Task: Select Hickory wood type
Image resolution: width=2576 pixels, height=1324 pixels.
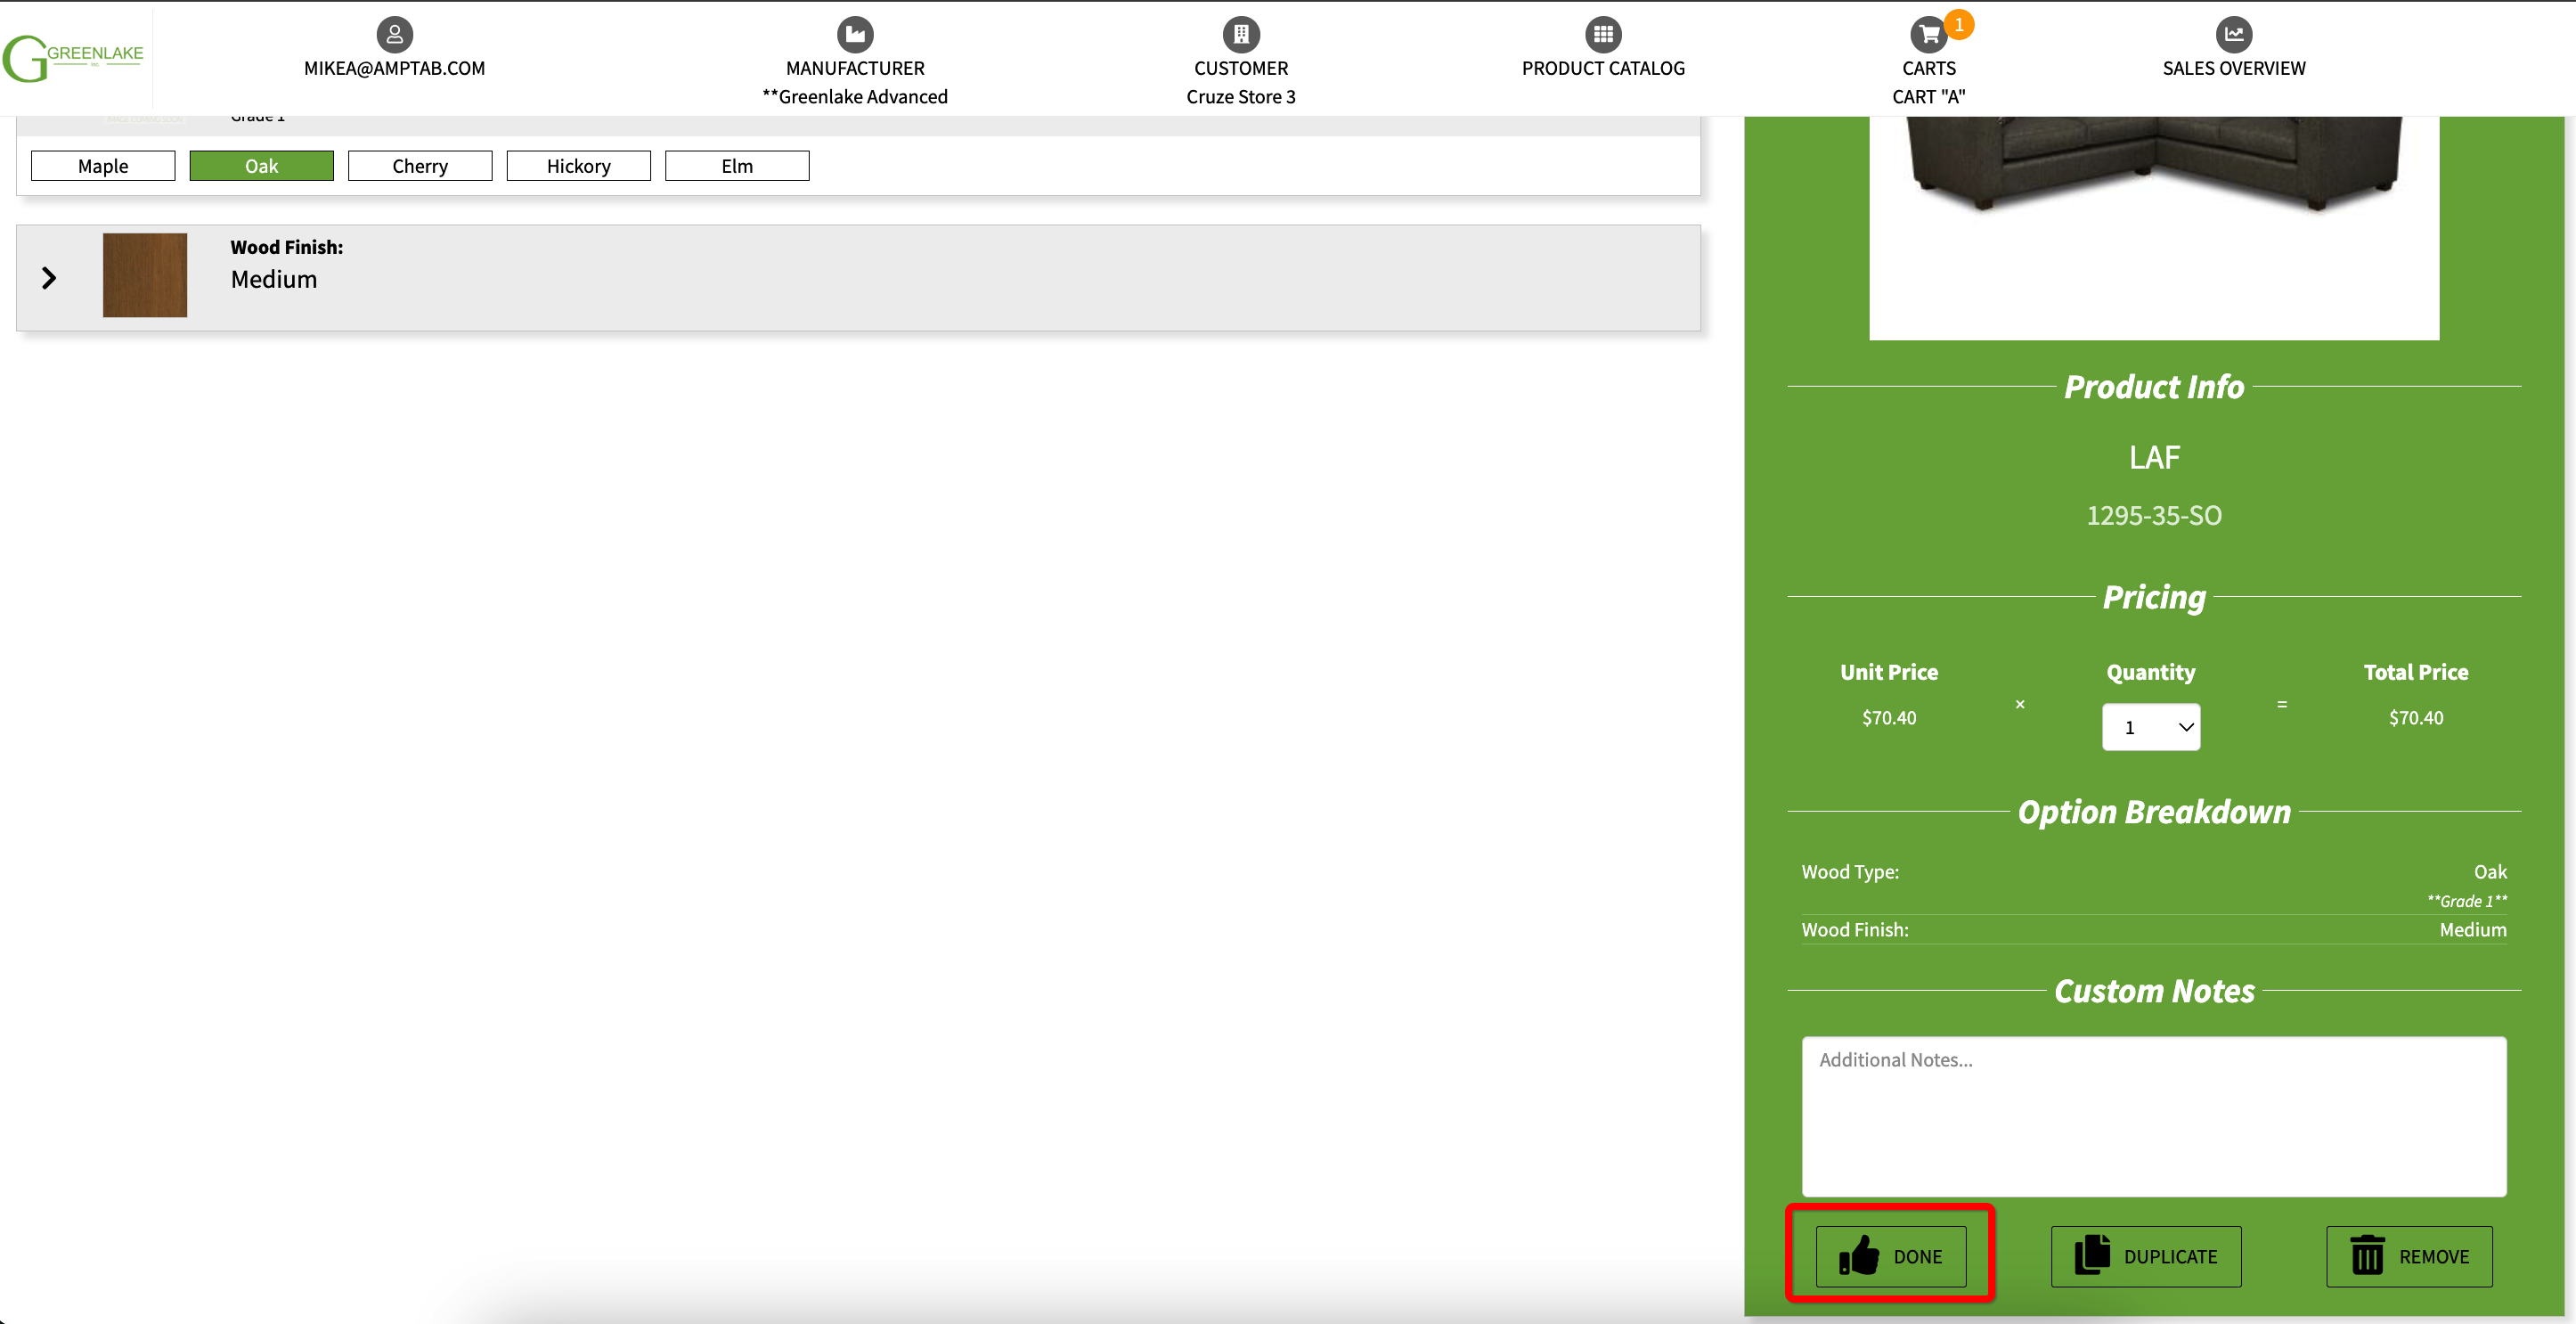Action: (578, 166)
